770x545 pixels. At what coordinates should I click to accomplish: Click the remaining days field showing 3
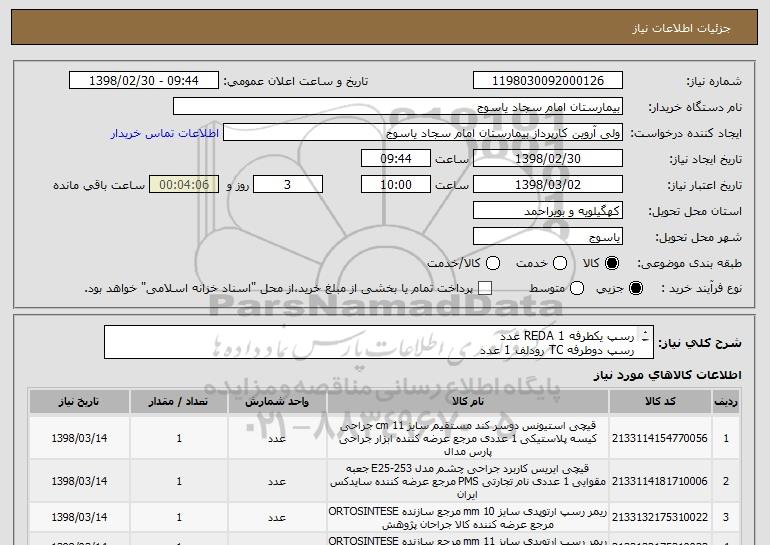288,185
